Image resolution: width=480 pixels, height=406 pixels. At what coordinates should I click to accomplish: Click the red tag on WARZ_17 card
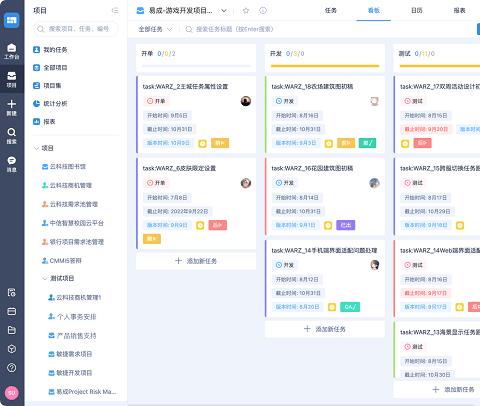click(423, 143)
